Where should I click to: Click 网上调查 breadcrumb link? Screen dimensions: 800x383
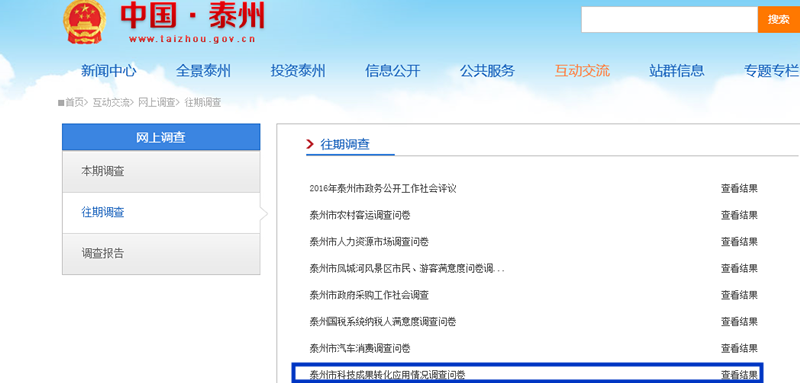point(157,103)
